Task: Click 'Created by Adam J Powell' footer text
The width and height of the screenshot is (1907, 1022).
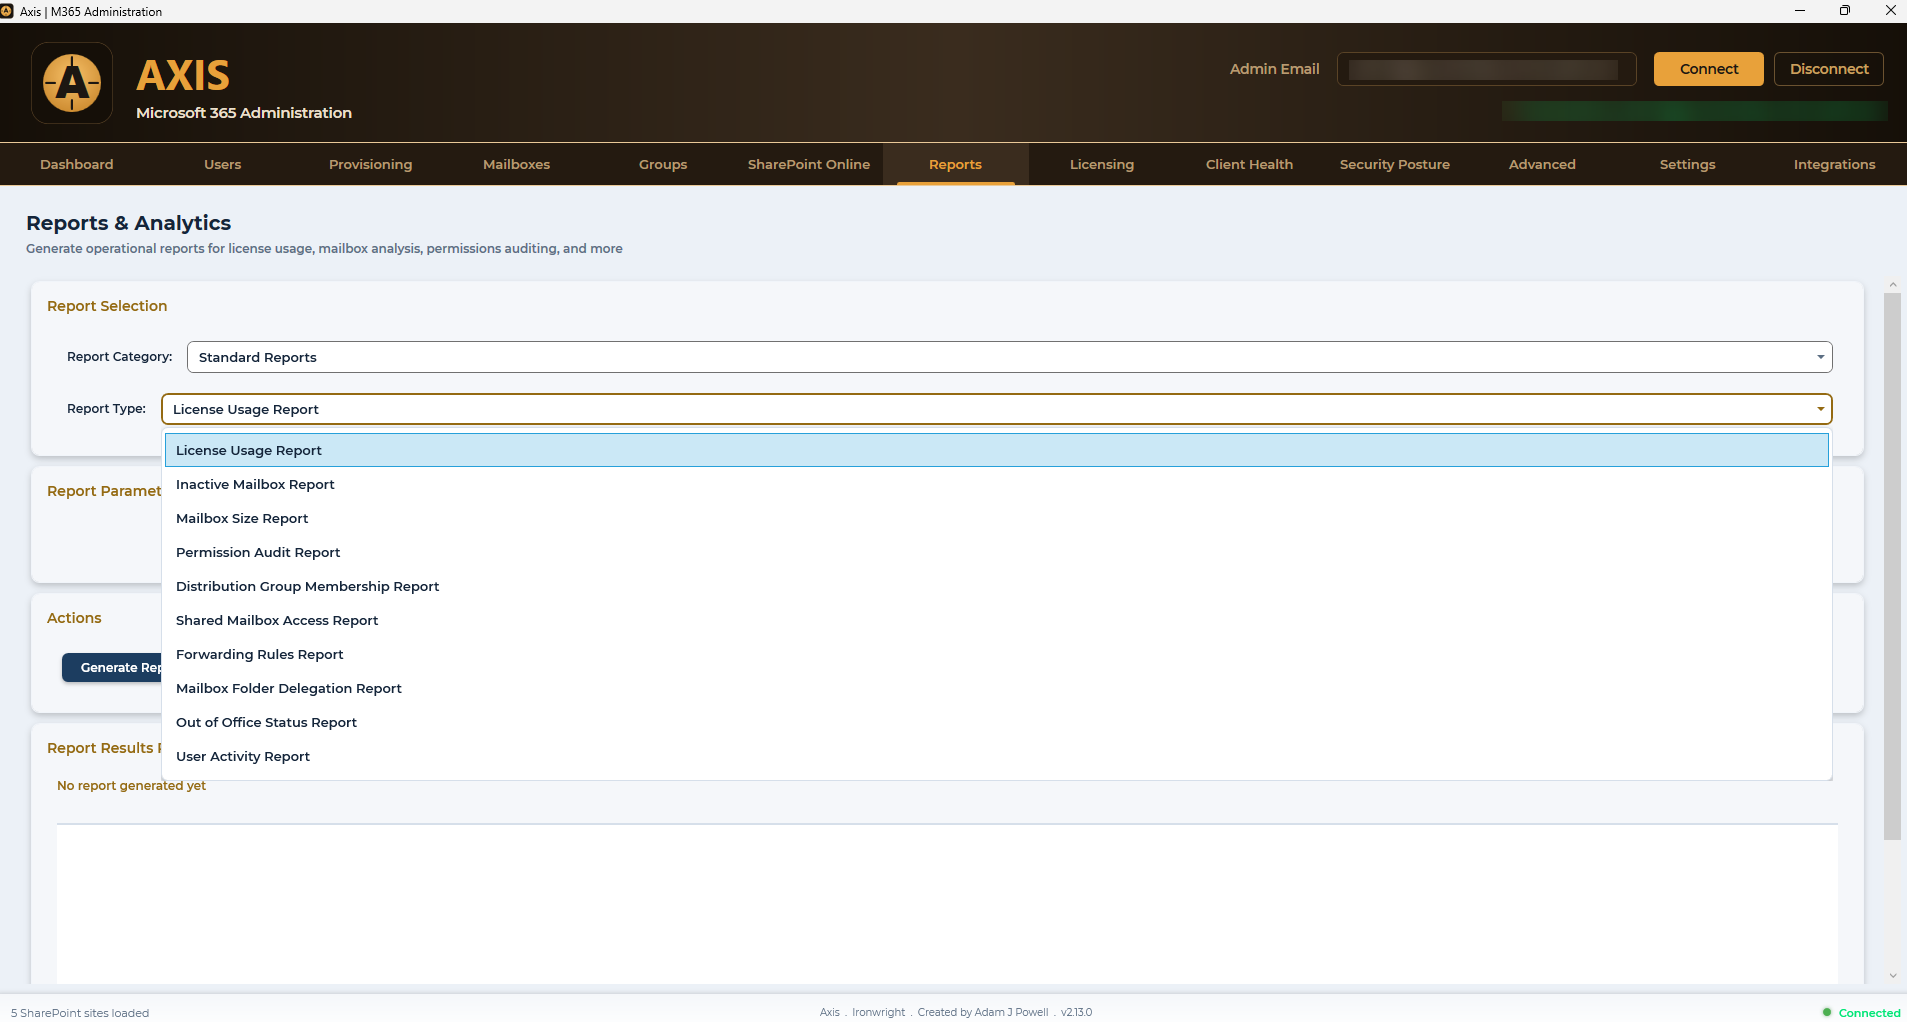Action: pos(983,1012)
